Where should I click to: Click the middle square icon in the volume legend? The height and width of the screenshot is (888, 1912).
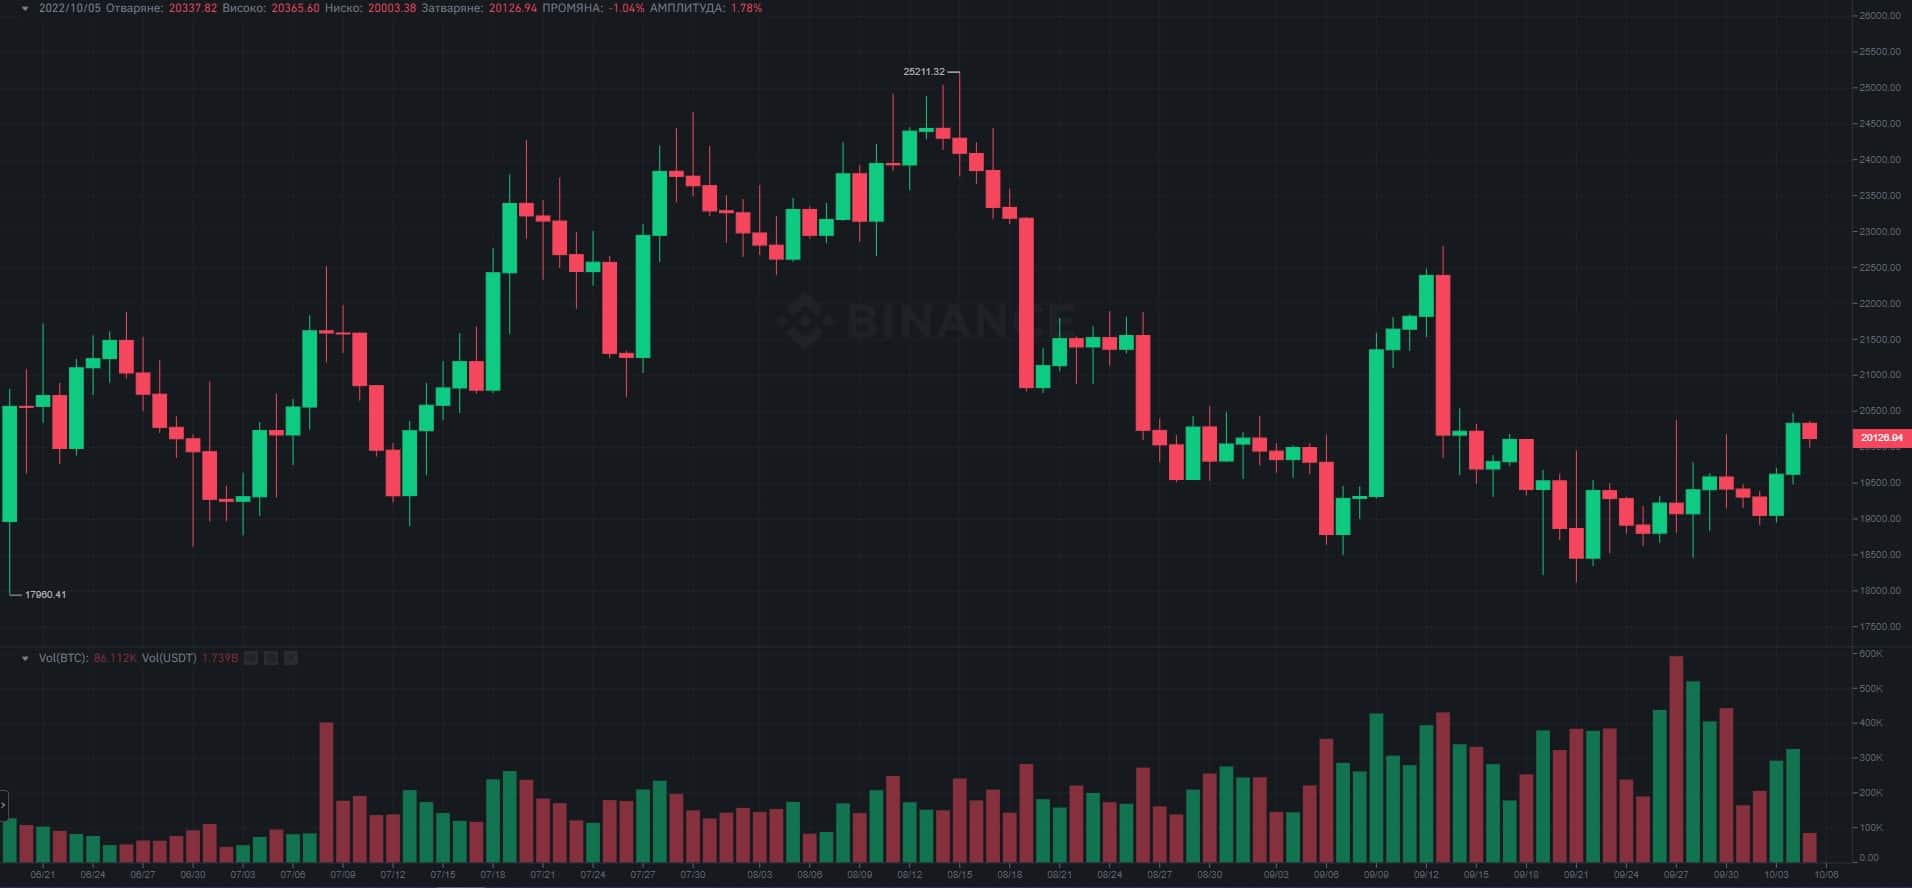pyautogui.click(x=270, y=658)
